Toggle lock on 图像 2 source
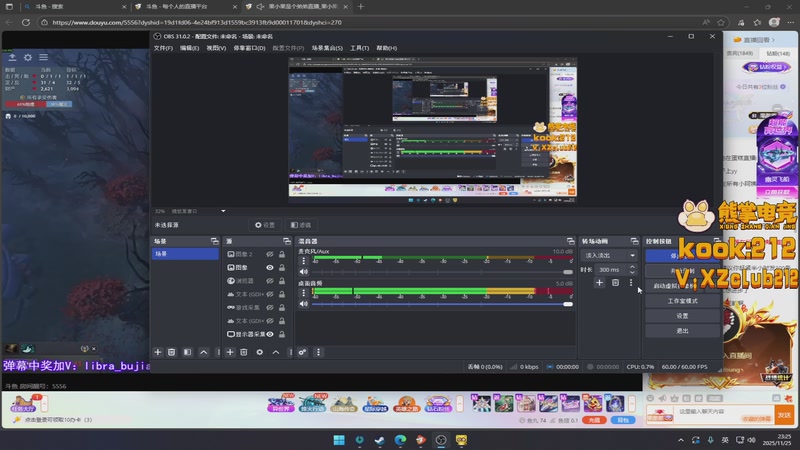This screenshot has width=800, height=450. click(x=282, y=254)
